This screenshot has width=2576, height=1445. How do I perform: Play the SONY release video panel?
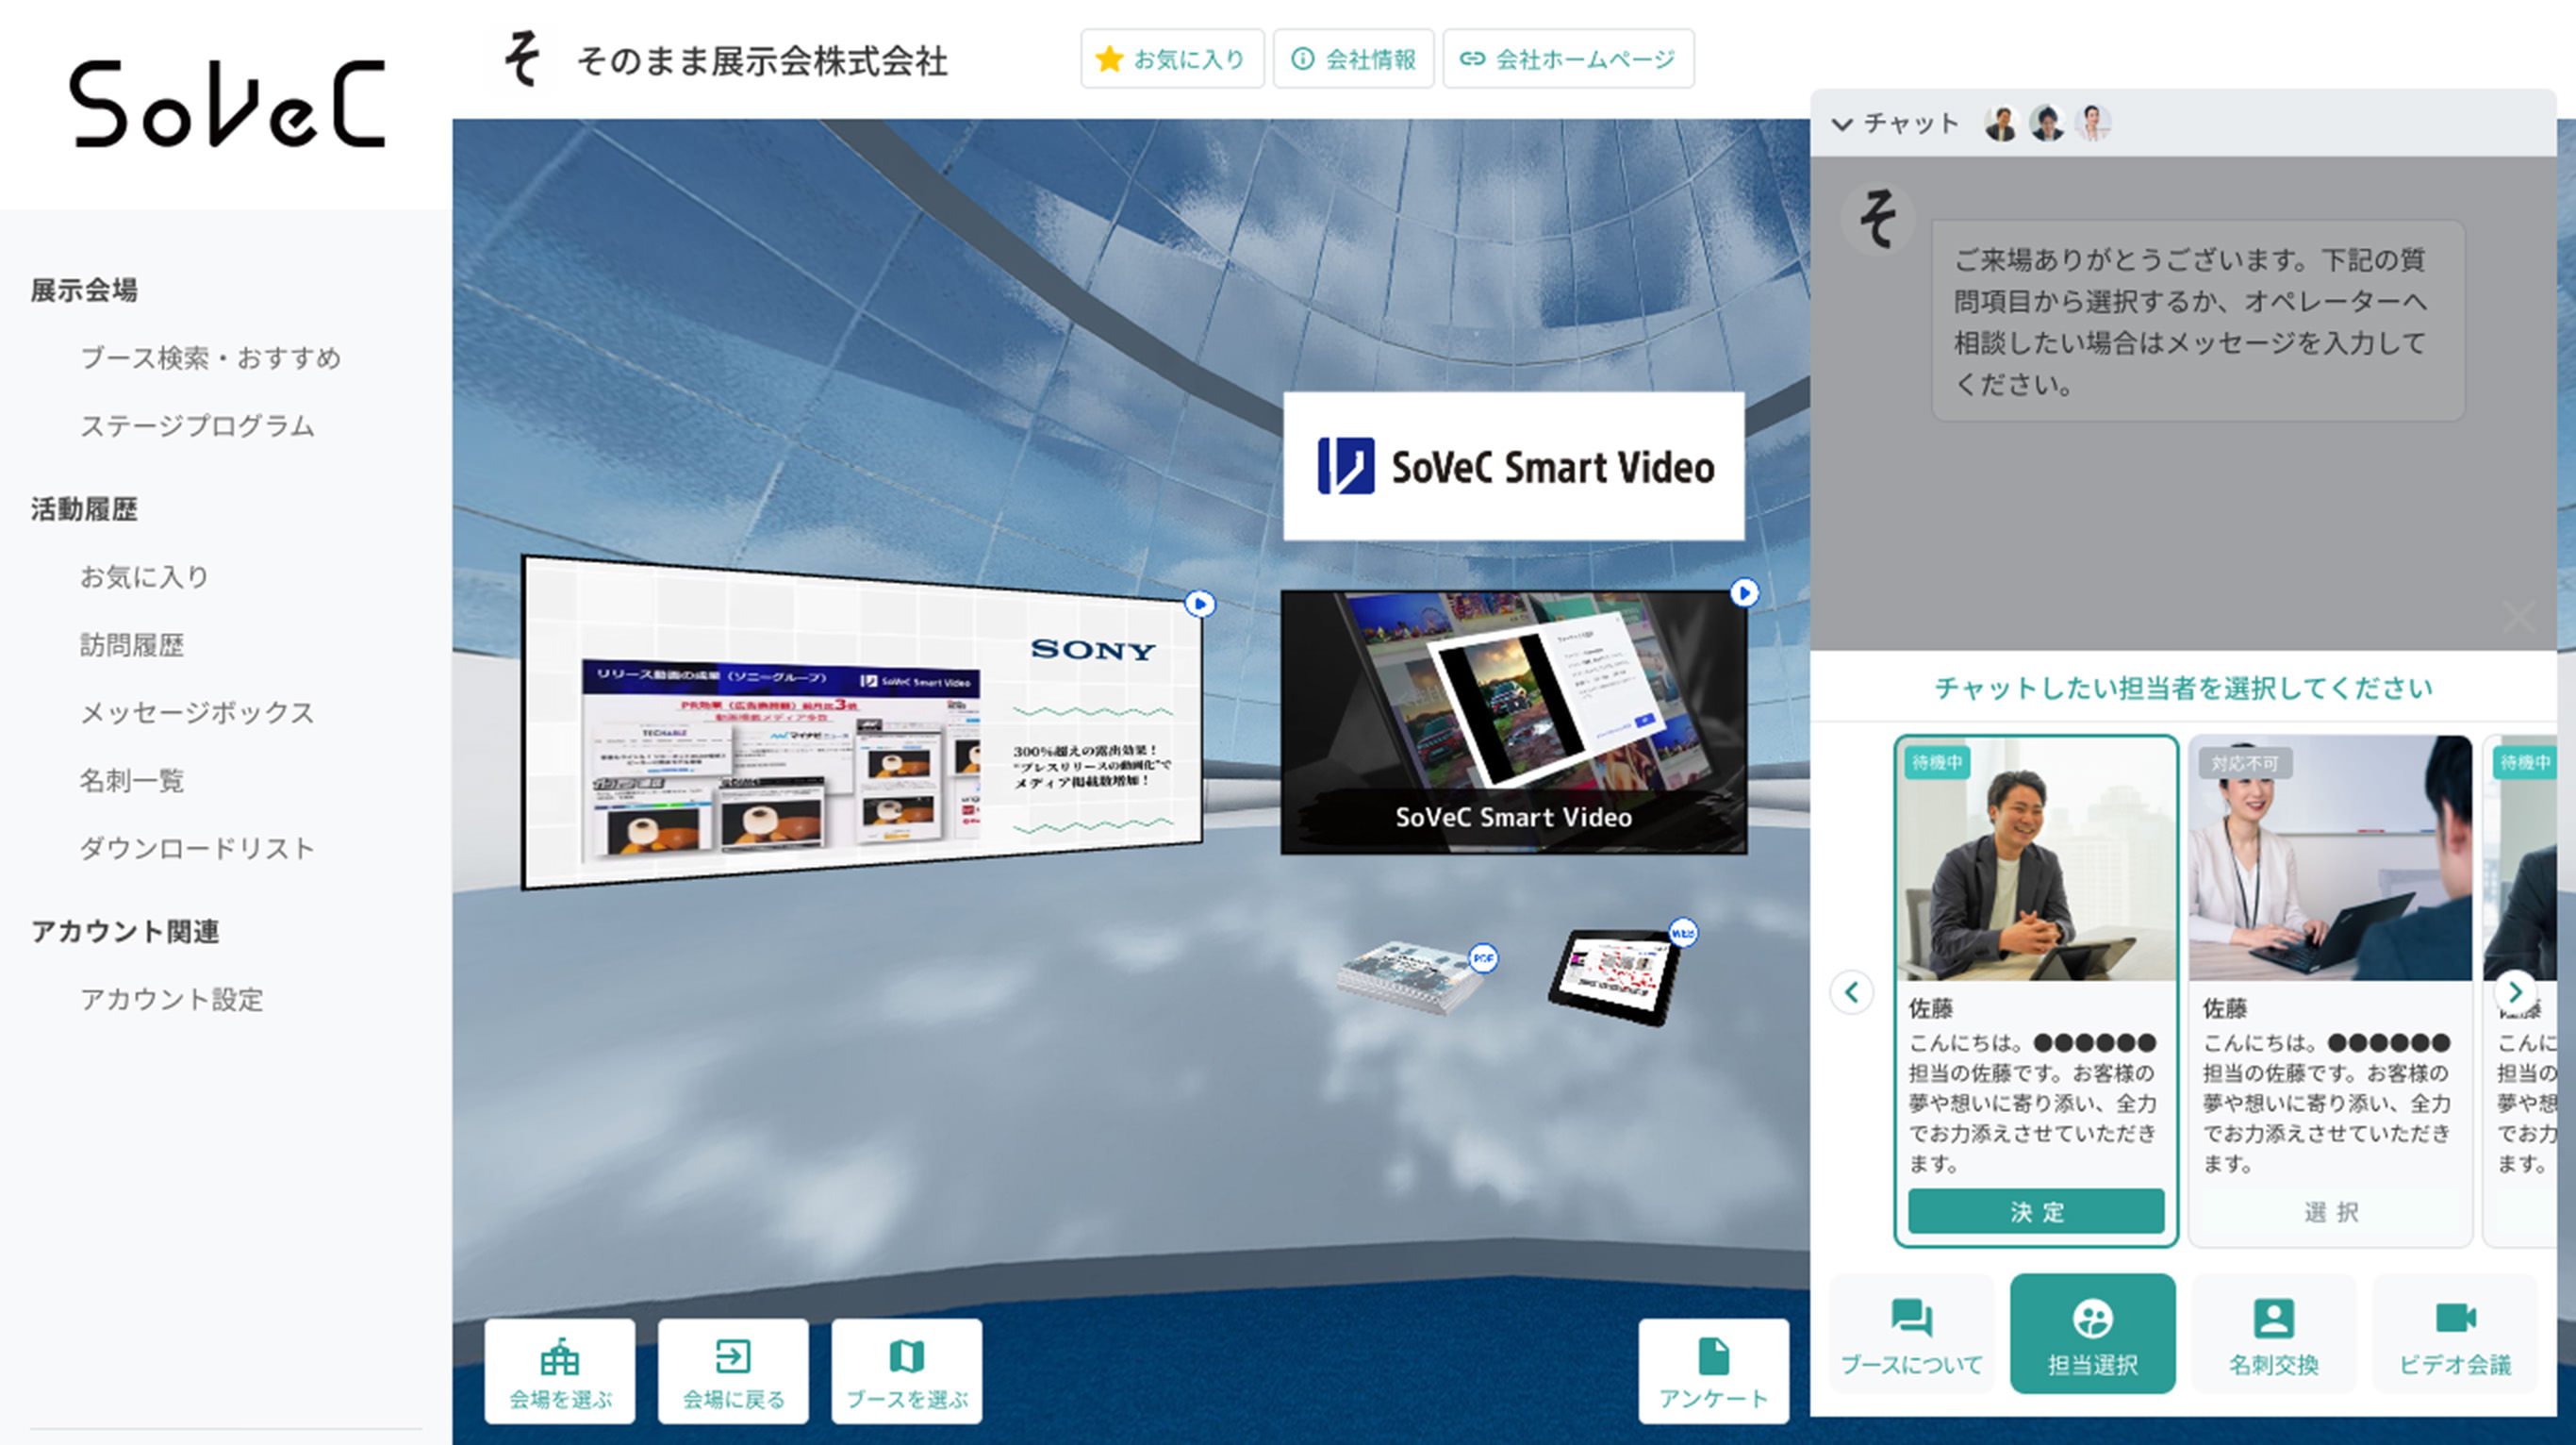(1200, 604)
